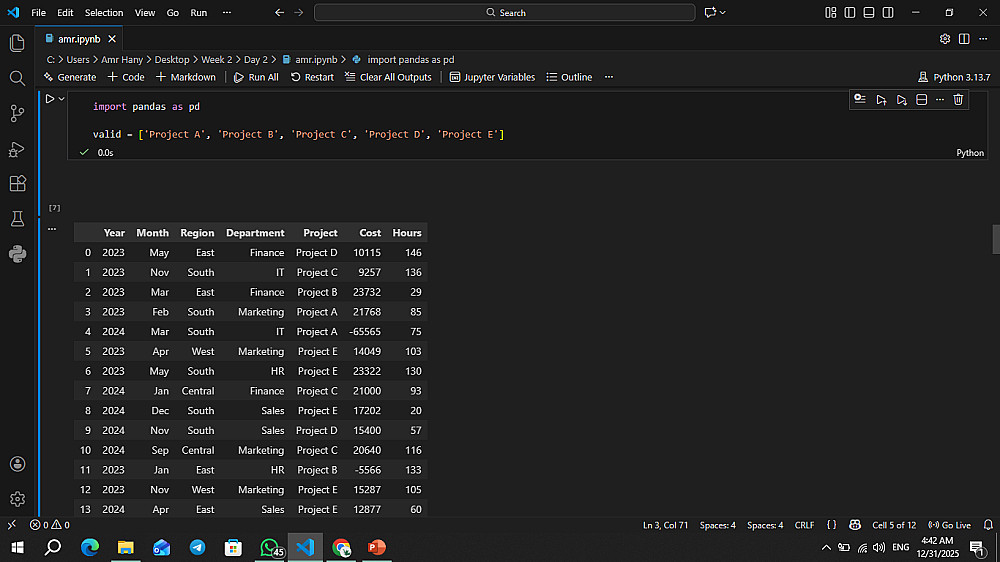
Task: Open the Copilot Chat icon
Action: pyautogui.click(x=710, y=13)
